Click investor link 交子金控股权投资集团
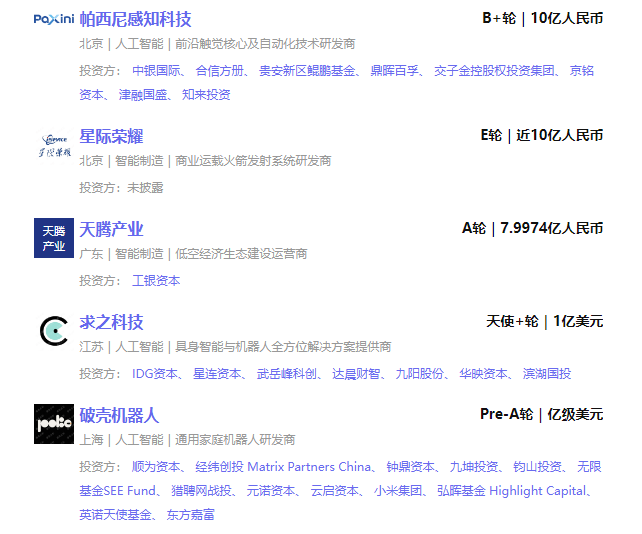 [x=494, y=71]
